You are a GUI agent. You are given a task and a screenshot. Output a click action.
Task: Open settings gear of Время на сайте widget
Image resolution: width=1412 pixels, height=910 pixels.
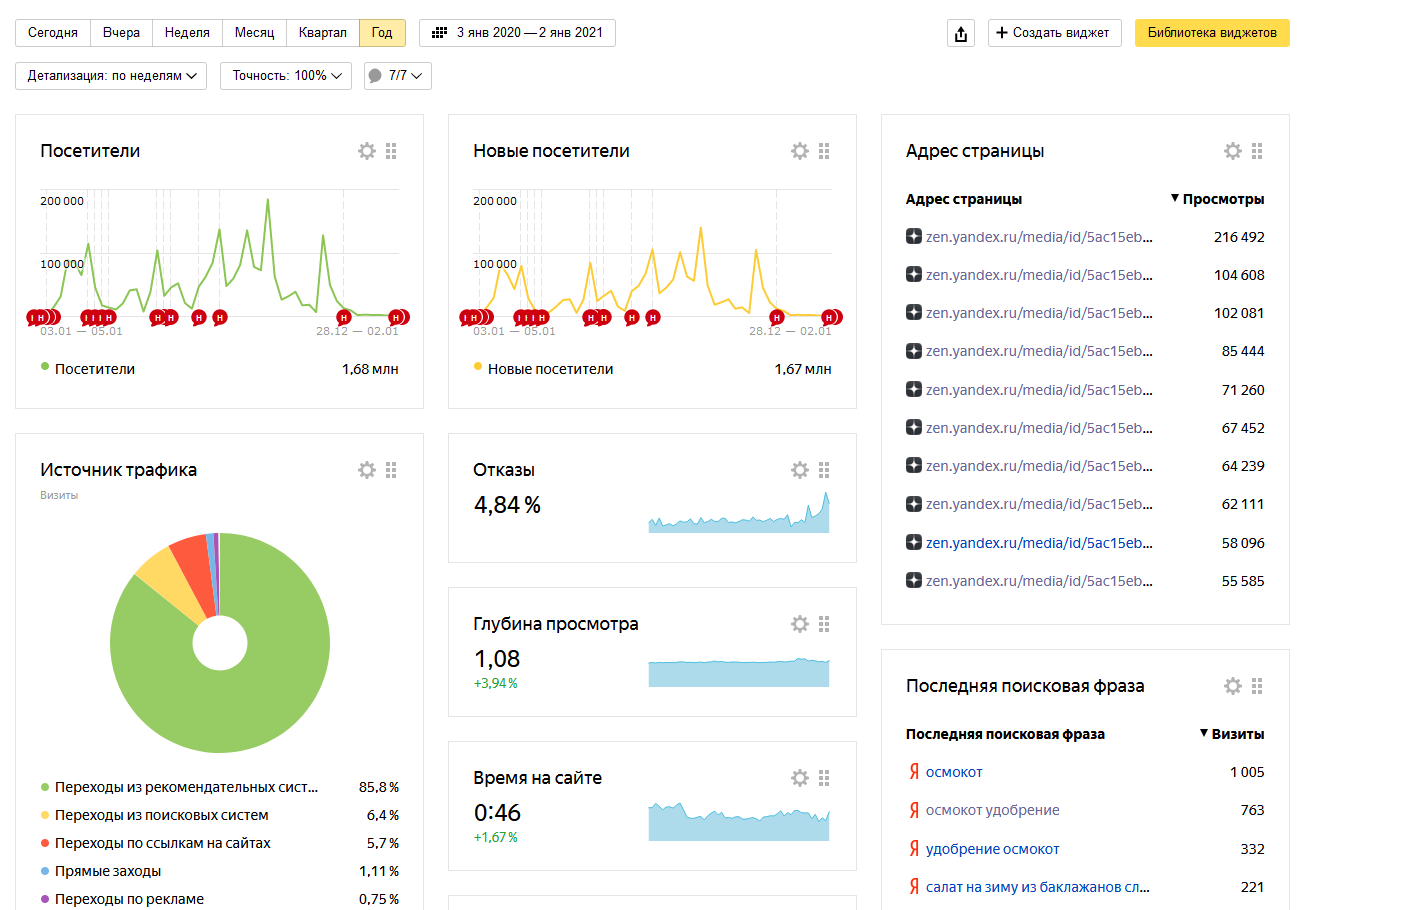[x=800, y=778]
